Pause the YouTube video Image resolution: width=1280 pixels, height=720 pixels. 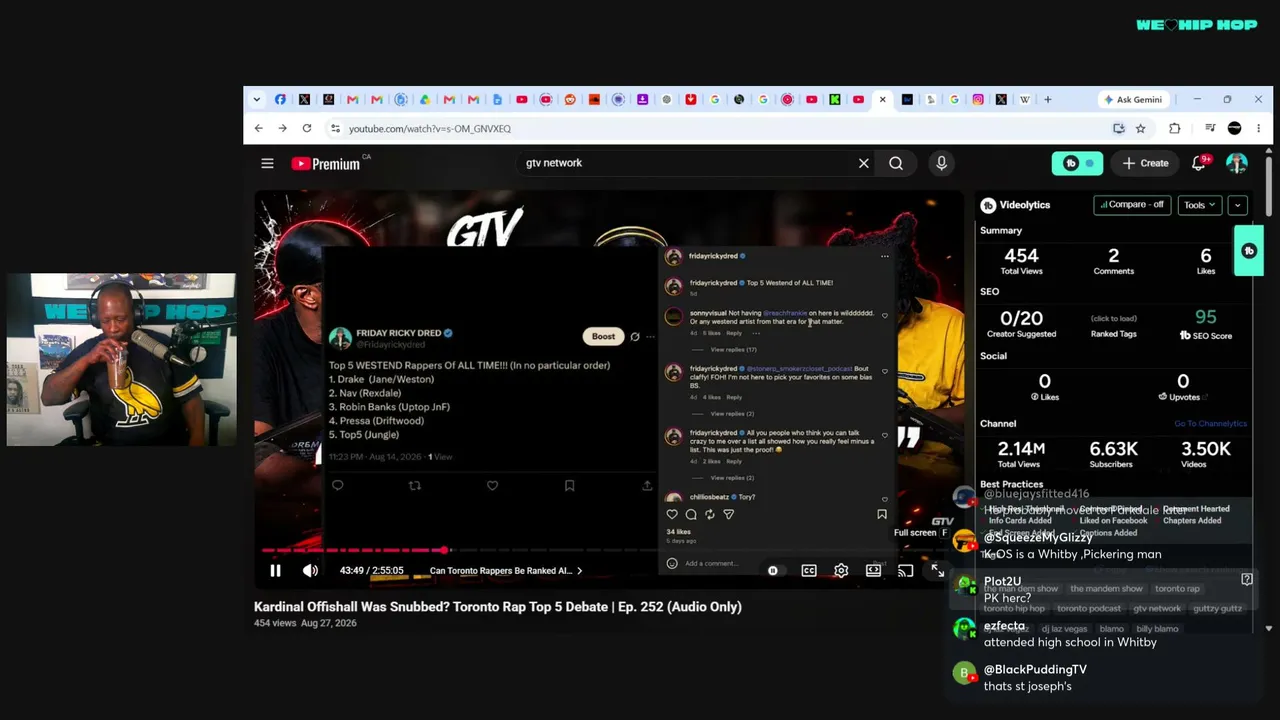[275, 571]
